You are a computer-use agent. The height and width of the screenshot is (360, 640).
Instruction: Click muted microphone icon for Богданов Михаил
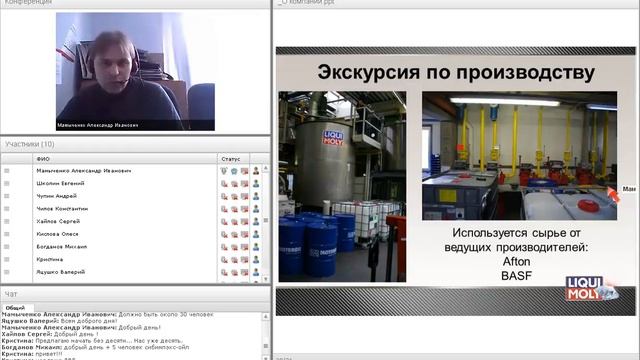coord(224,247)
